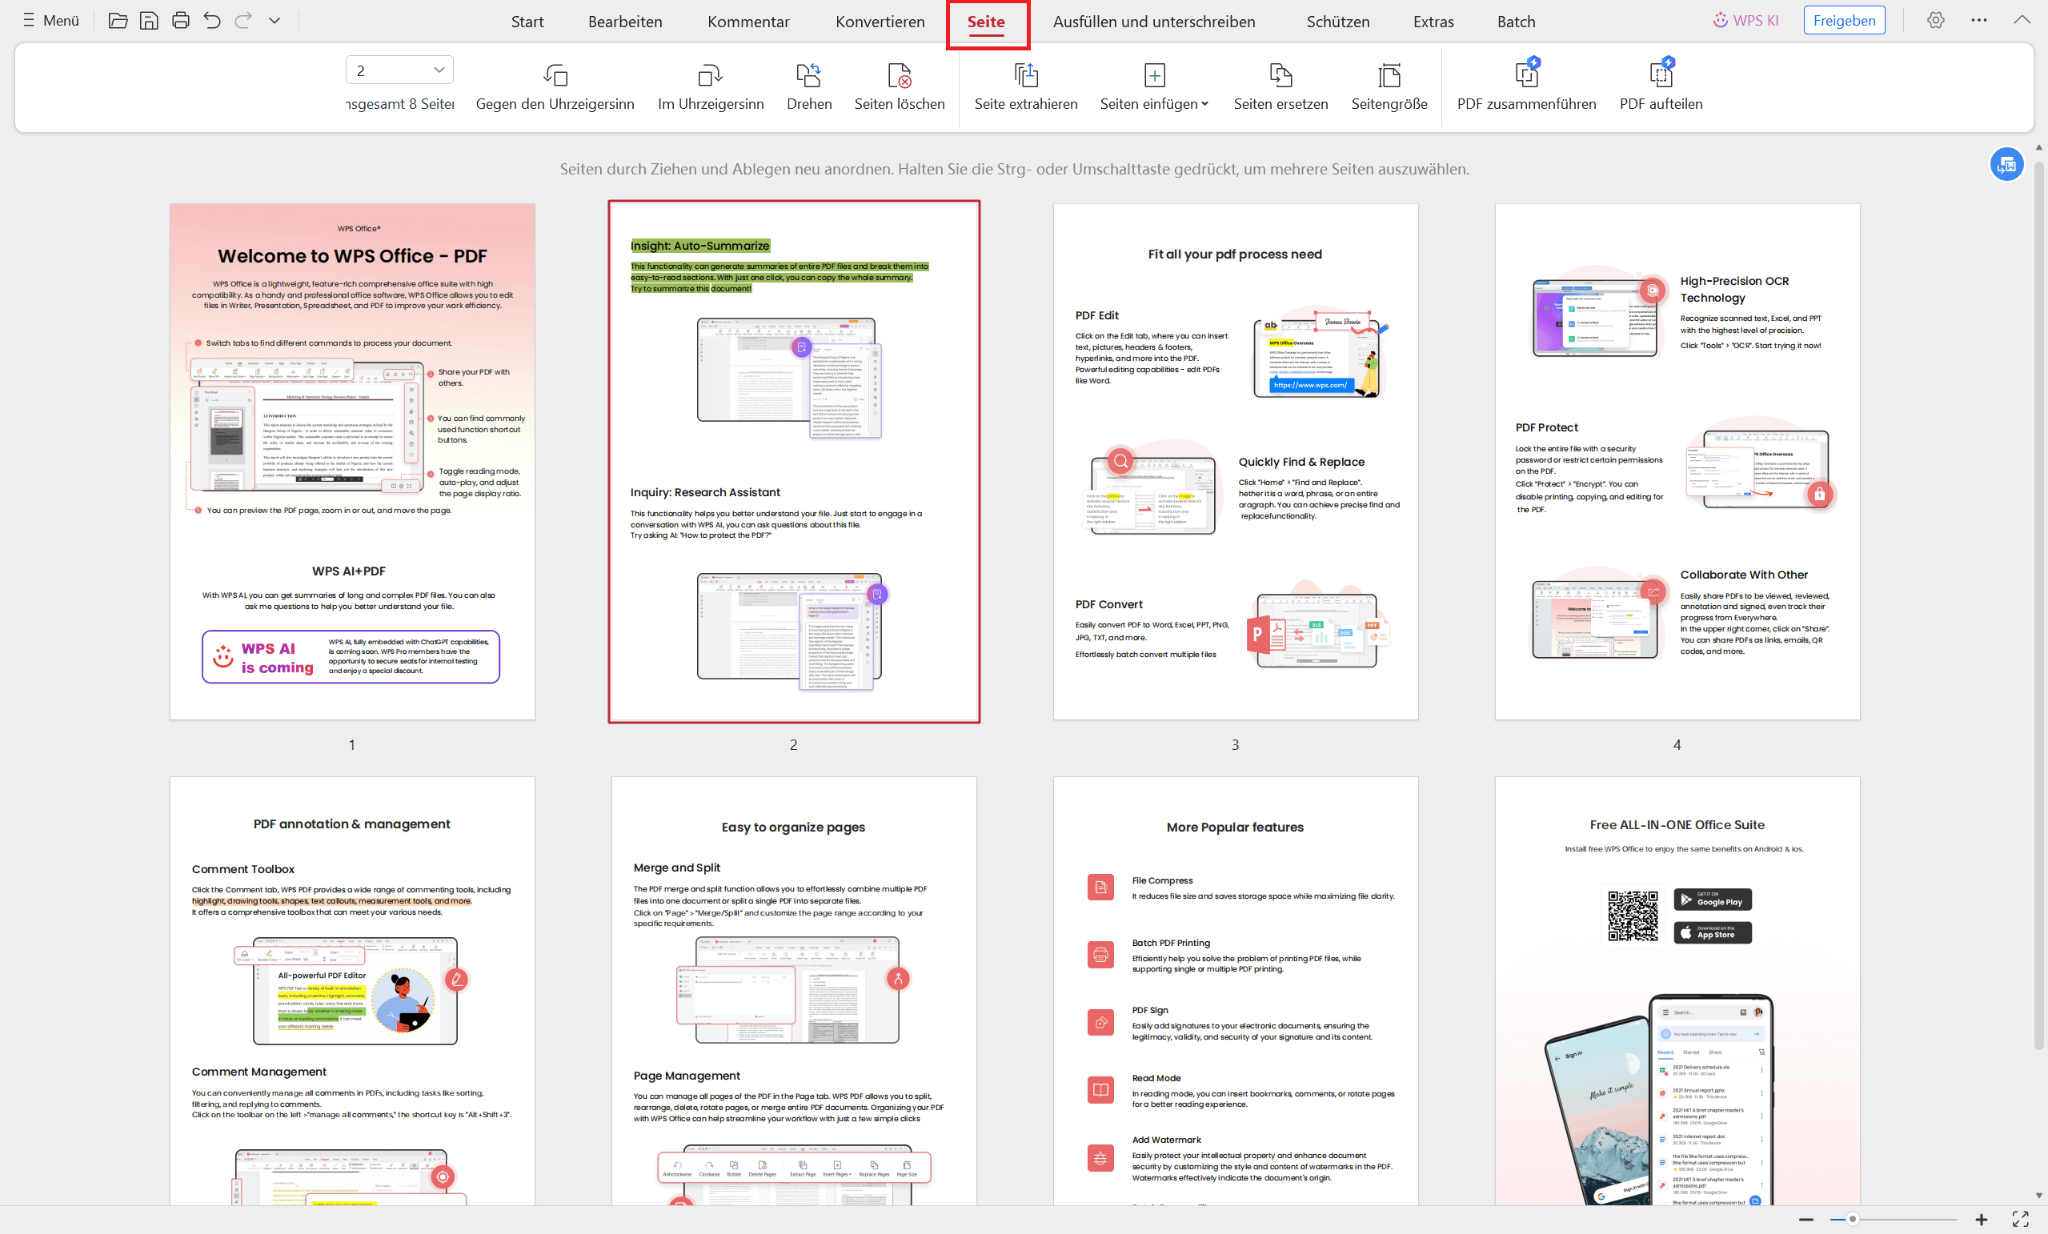Split the document using PDF aufteilen
The height and width of the screenshot is (1234, 2048).
pos(1660,85)
